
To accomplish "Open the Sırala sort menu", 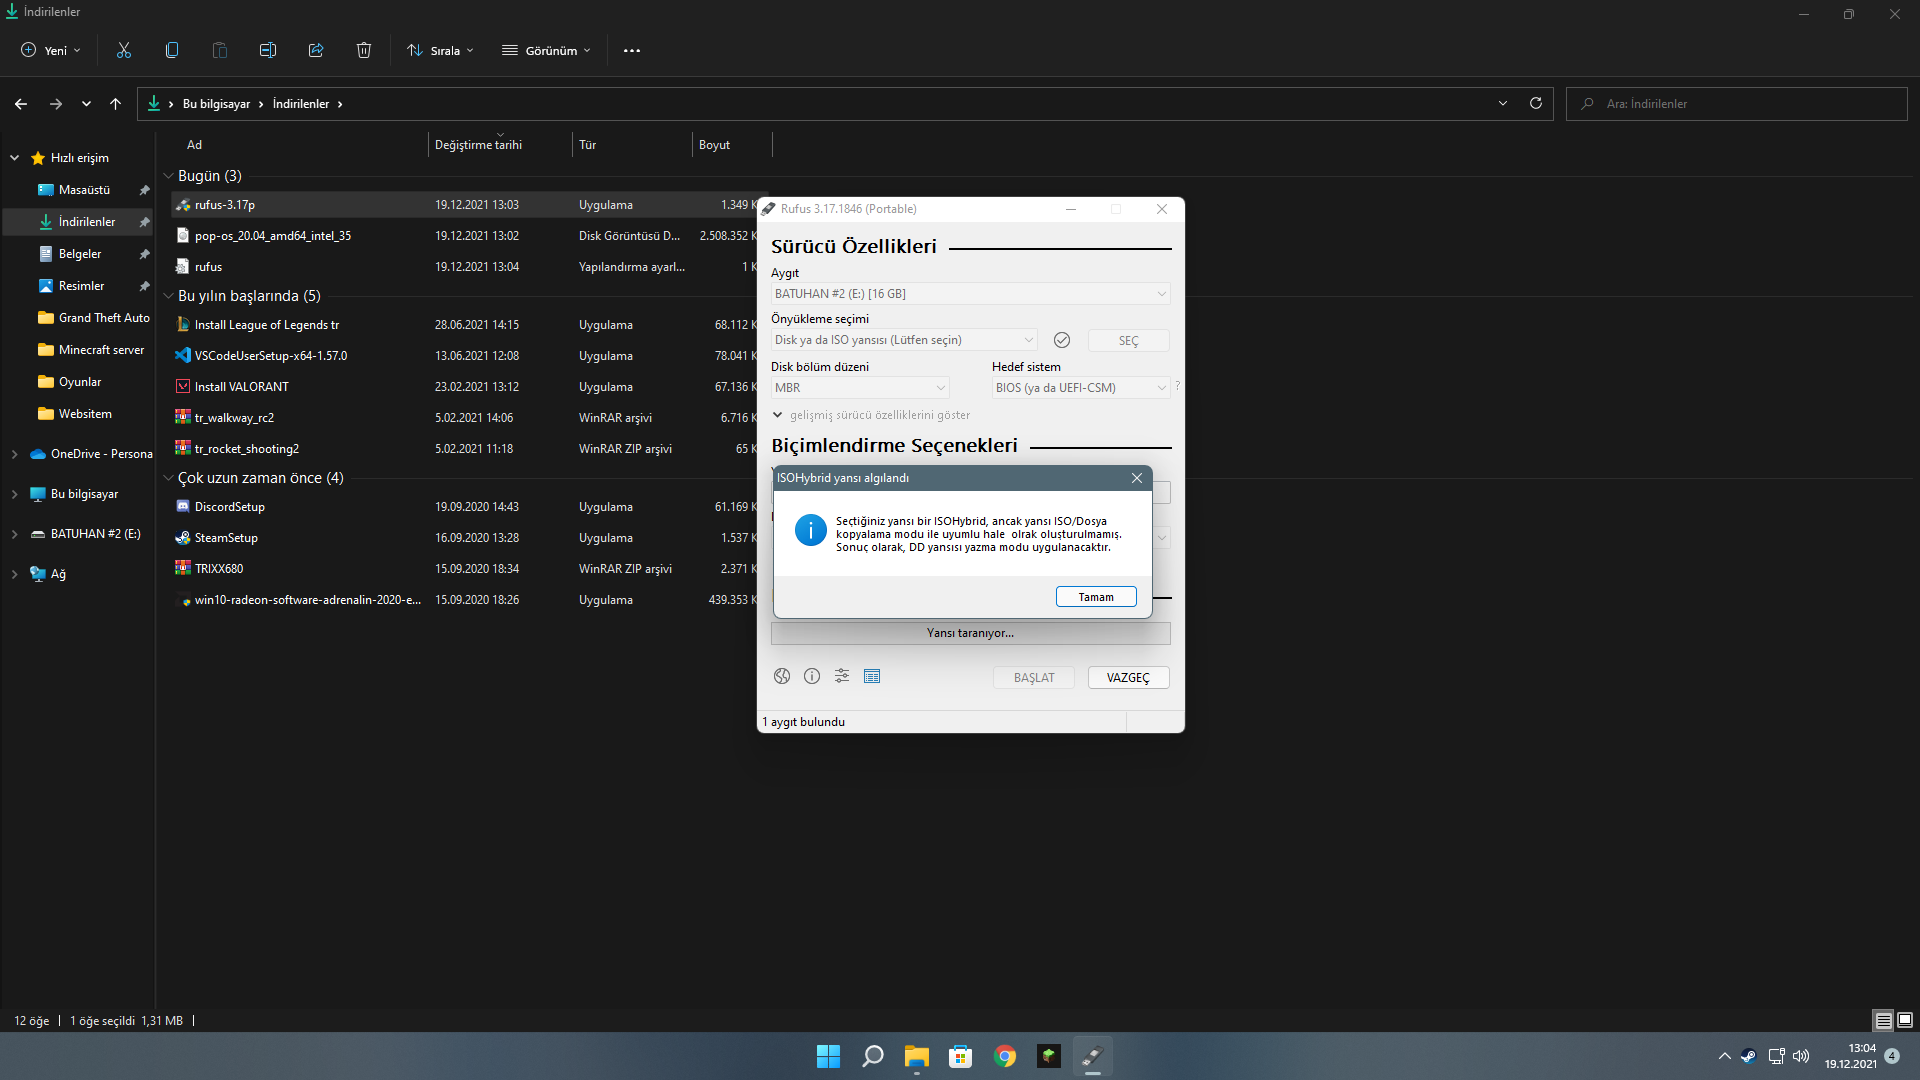I will tap(441, 50).
